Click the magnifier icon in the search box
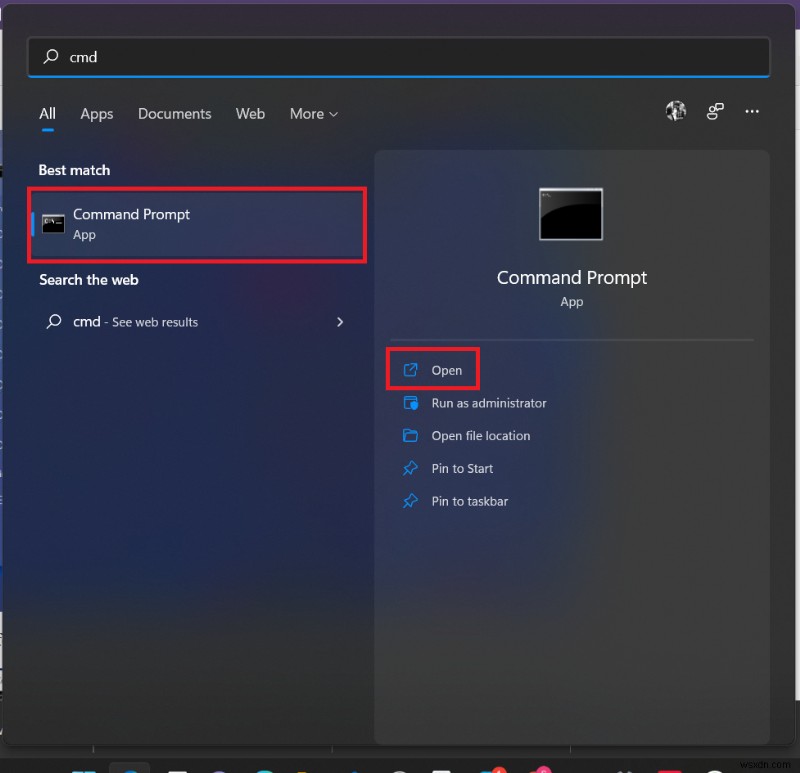Screen dimensions: 800x773 pyautogui.click(x=49, y=57)
